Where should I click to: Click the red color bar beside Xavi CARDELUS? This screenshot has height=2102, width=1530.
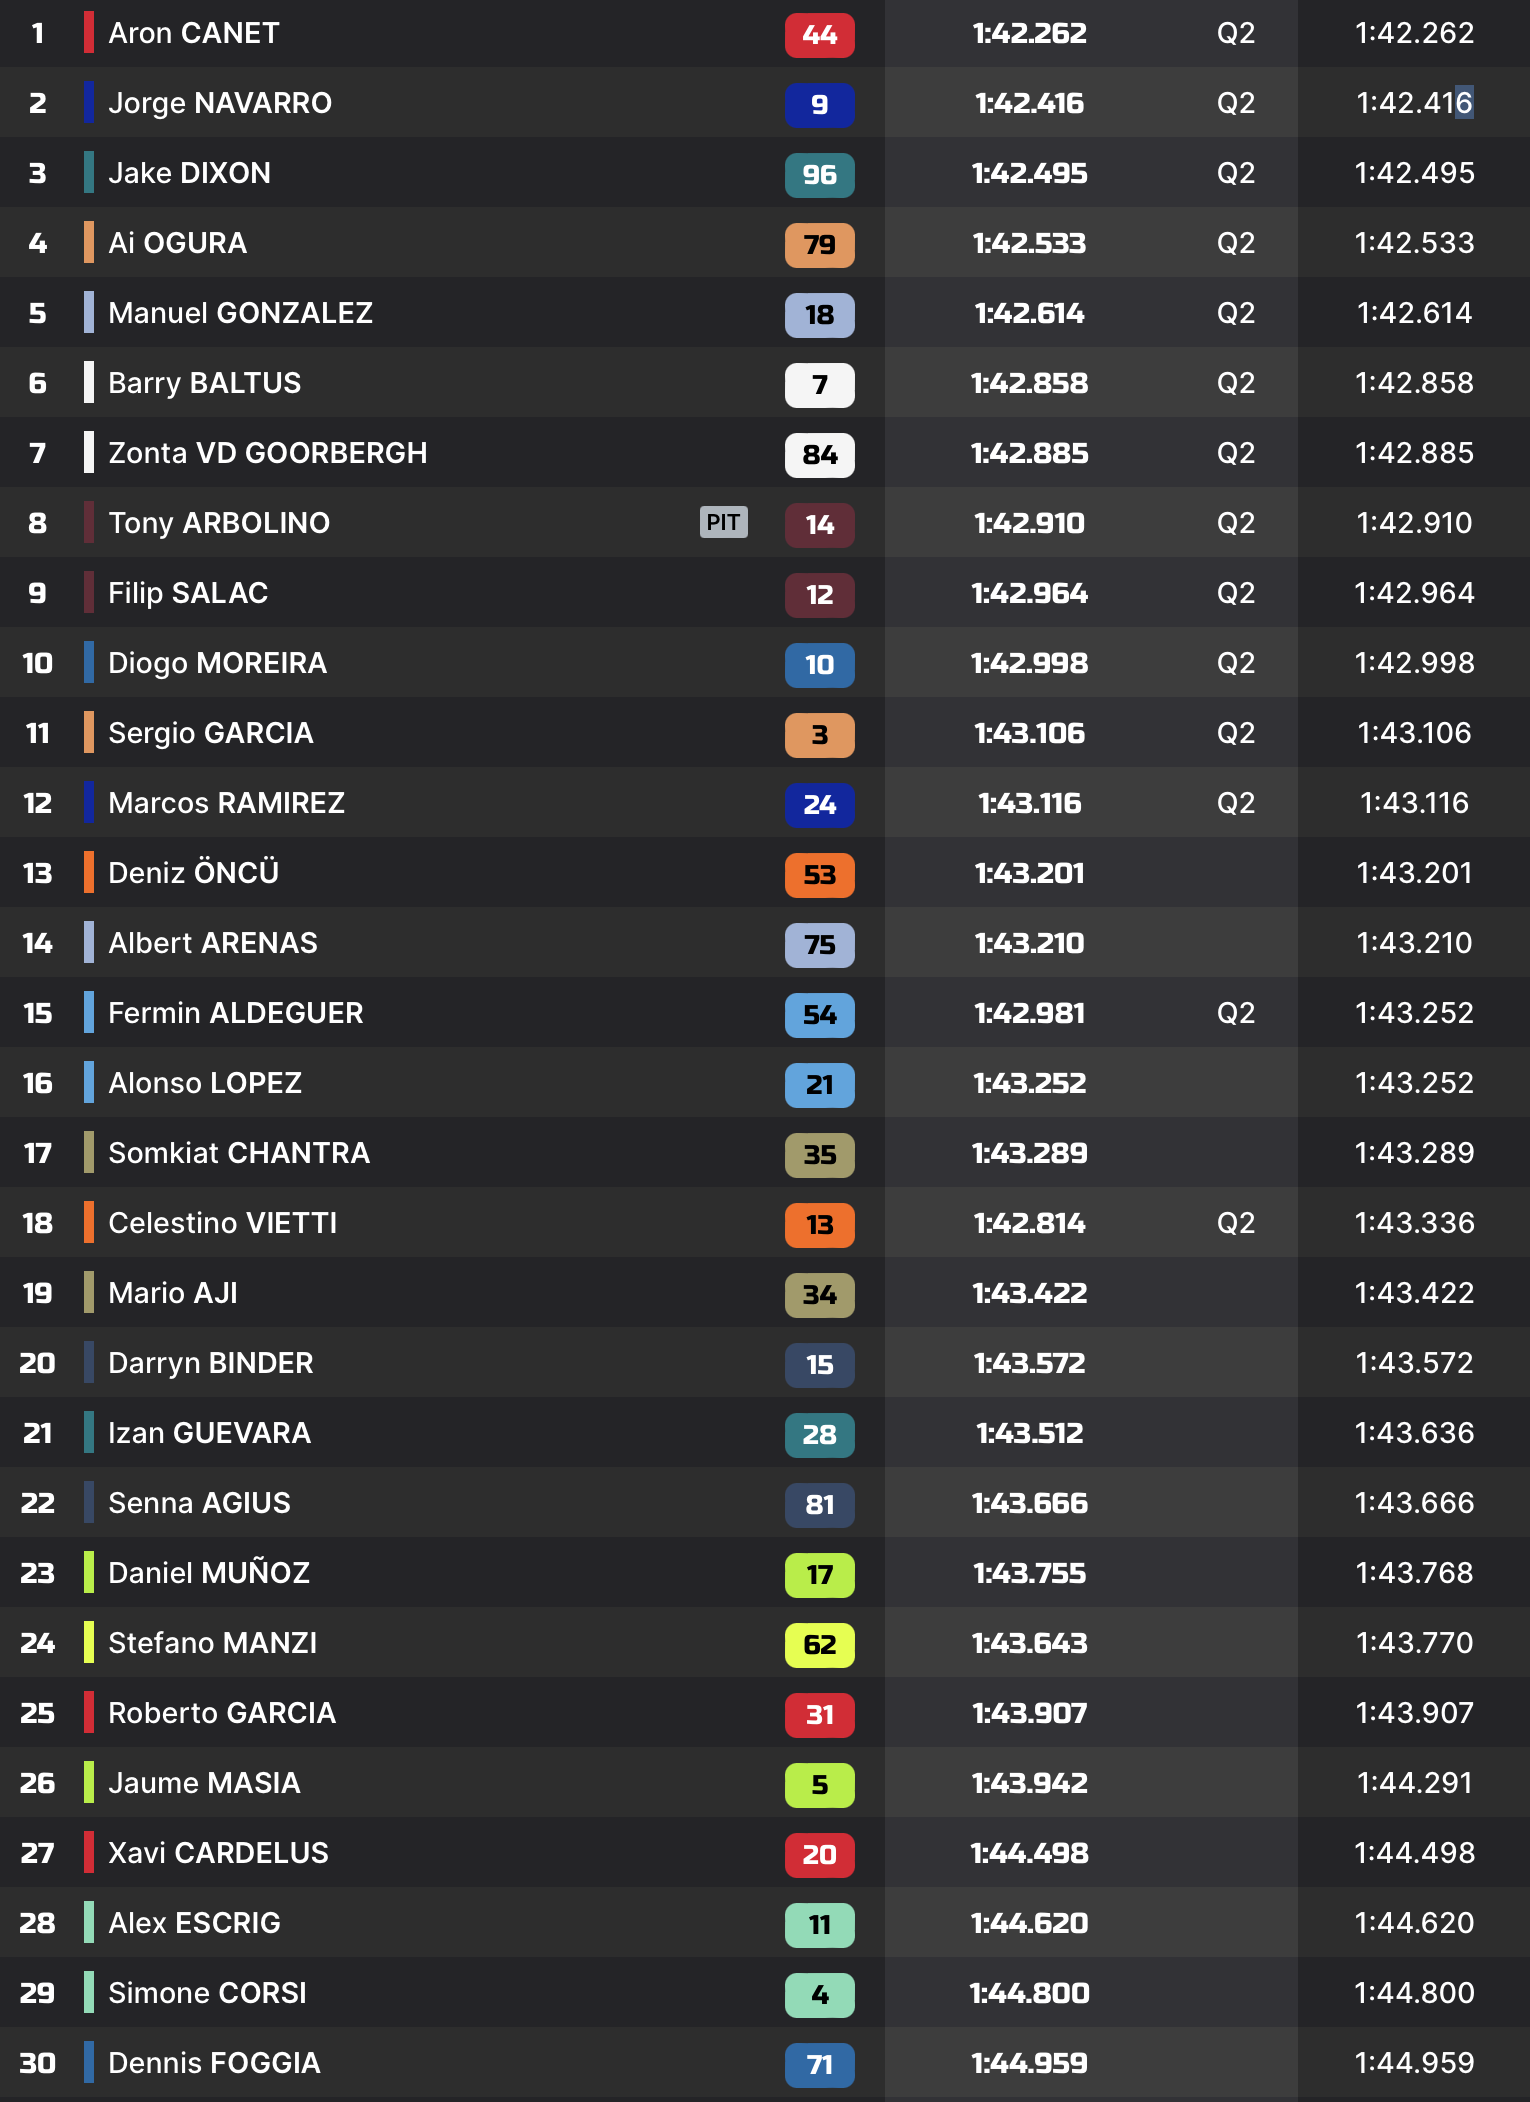pos(89,1853)
